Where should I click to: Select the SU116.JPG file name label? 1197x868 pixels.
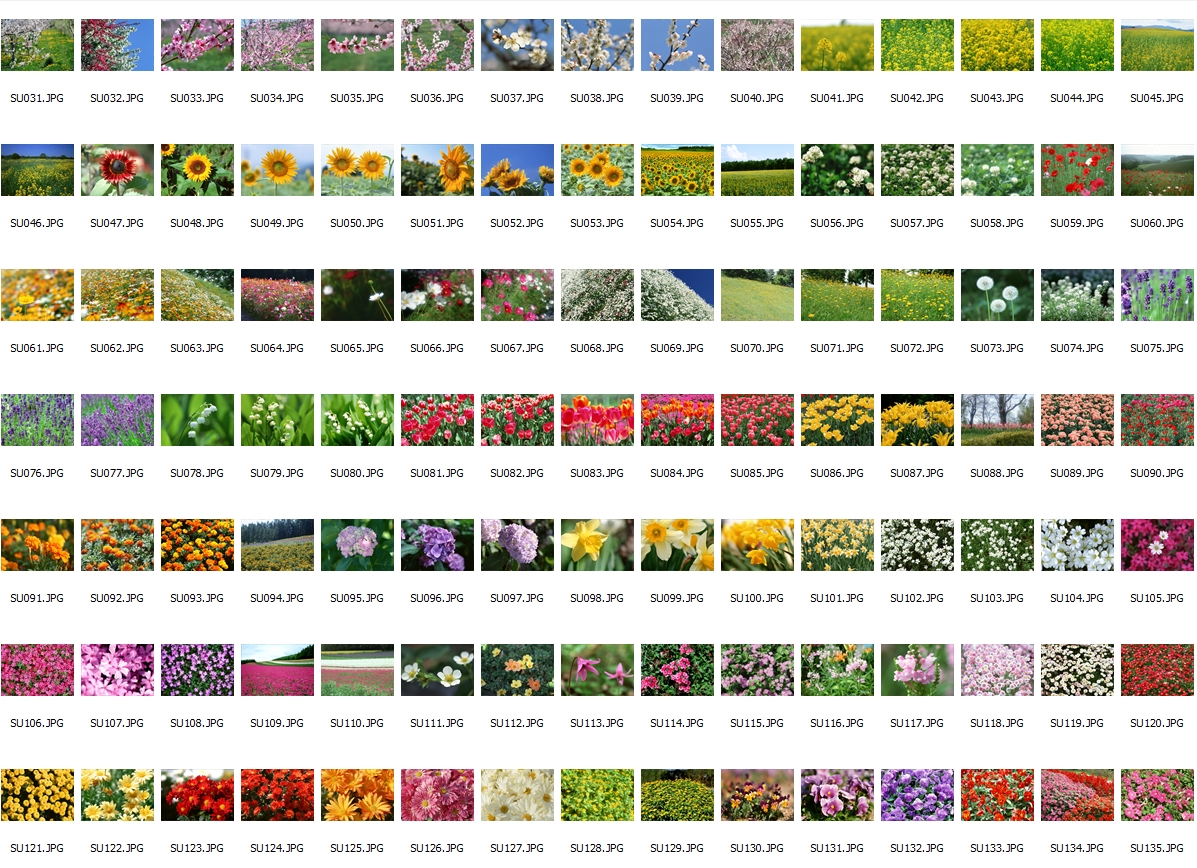point(837,723)
